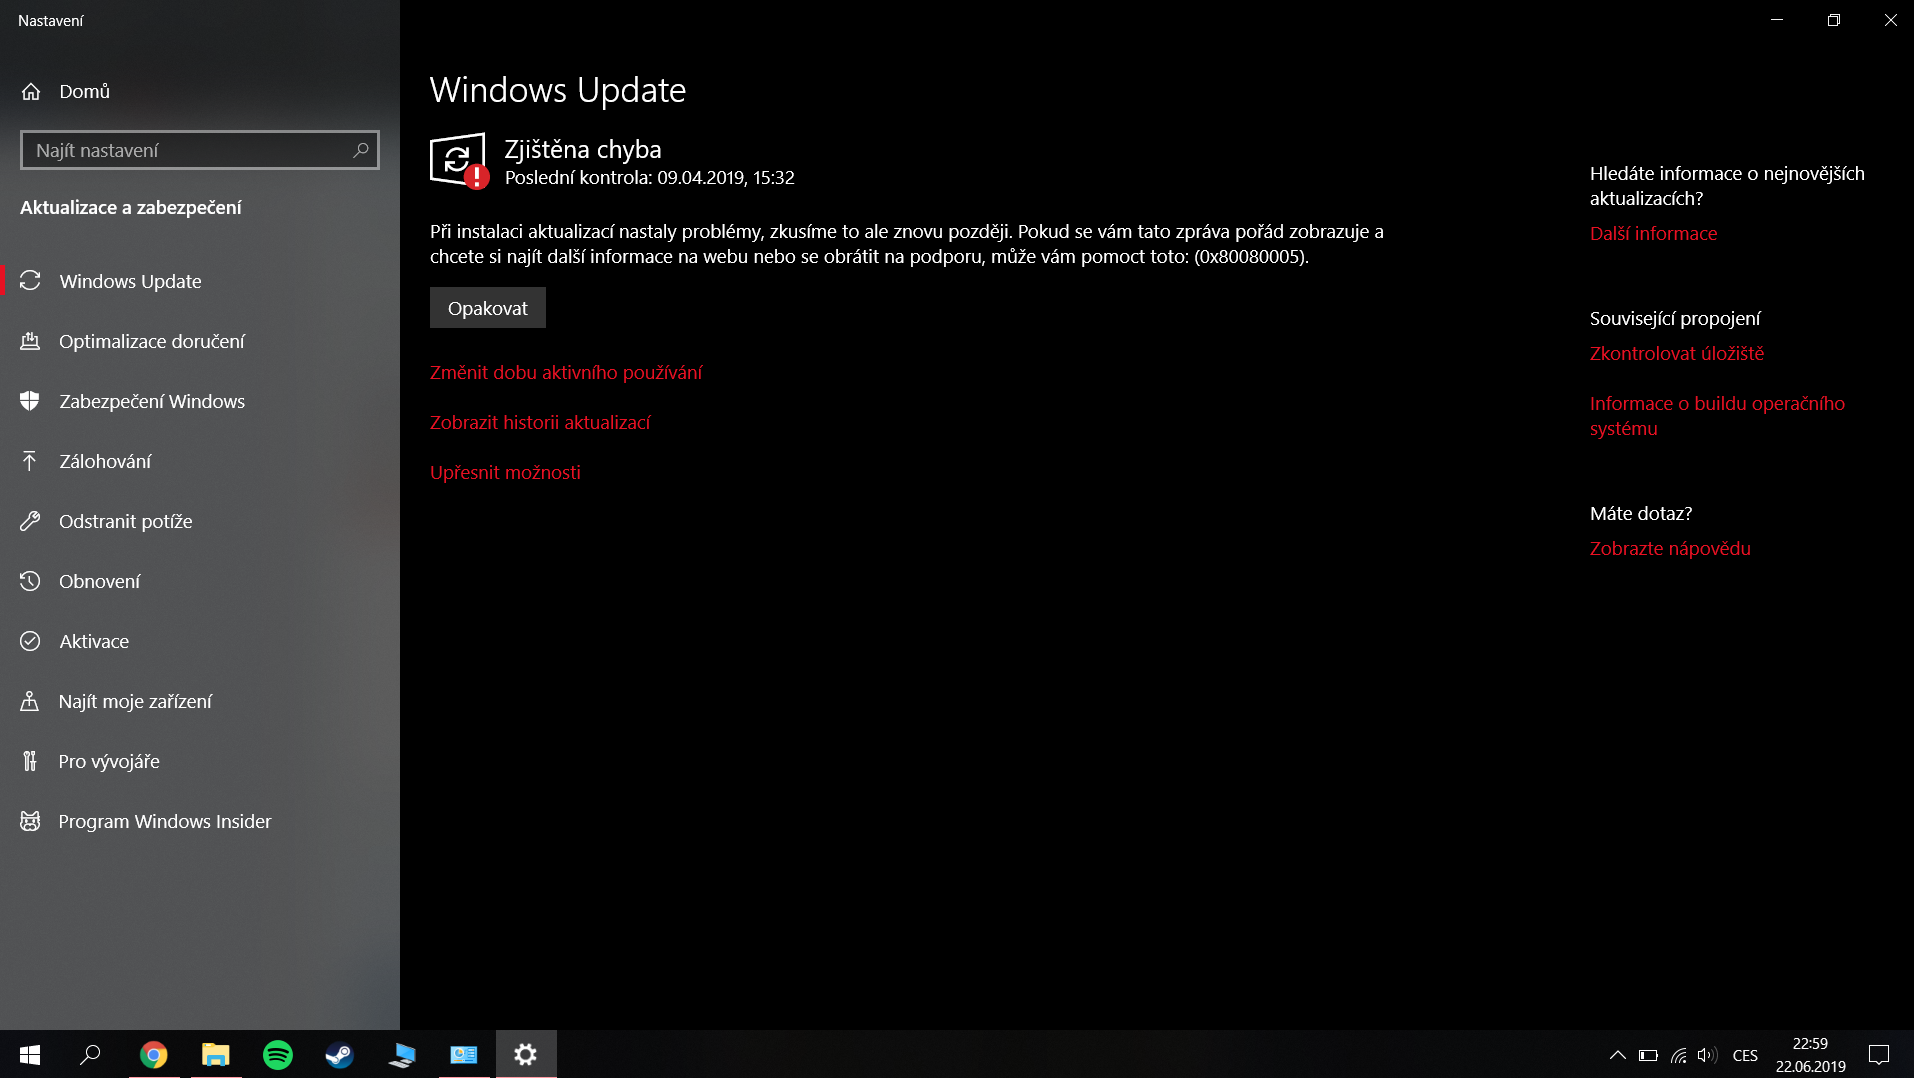Image resolution: width=1914 pixels, height=1078 pixels.
Task: Open Steam from taskbar
Action: (x=340, y=1054)
